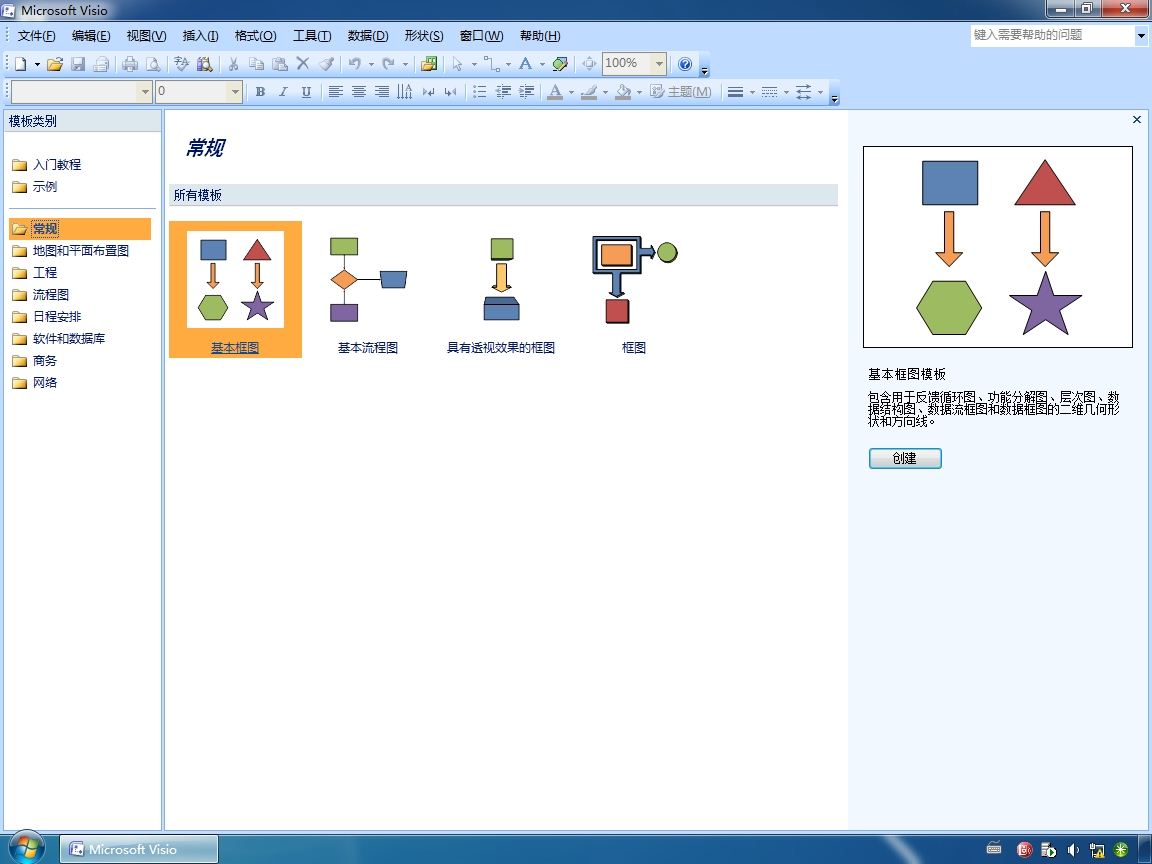Apply the Fill Color bucket swatch
This screenshot has height=864, width=1152.
(623, 92)
